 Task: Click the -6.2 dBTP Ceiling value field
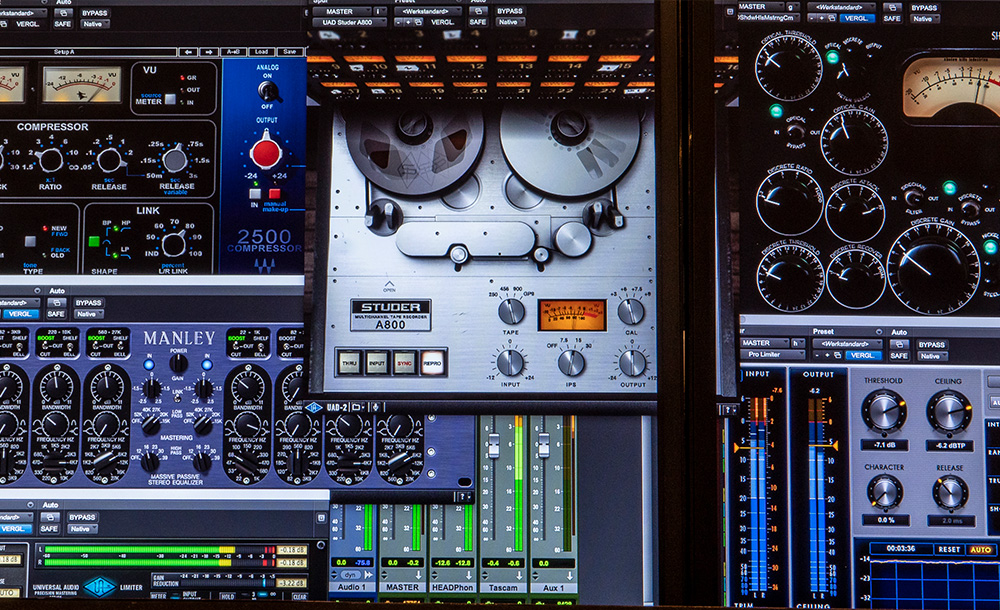tap(950, 445)
